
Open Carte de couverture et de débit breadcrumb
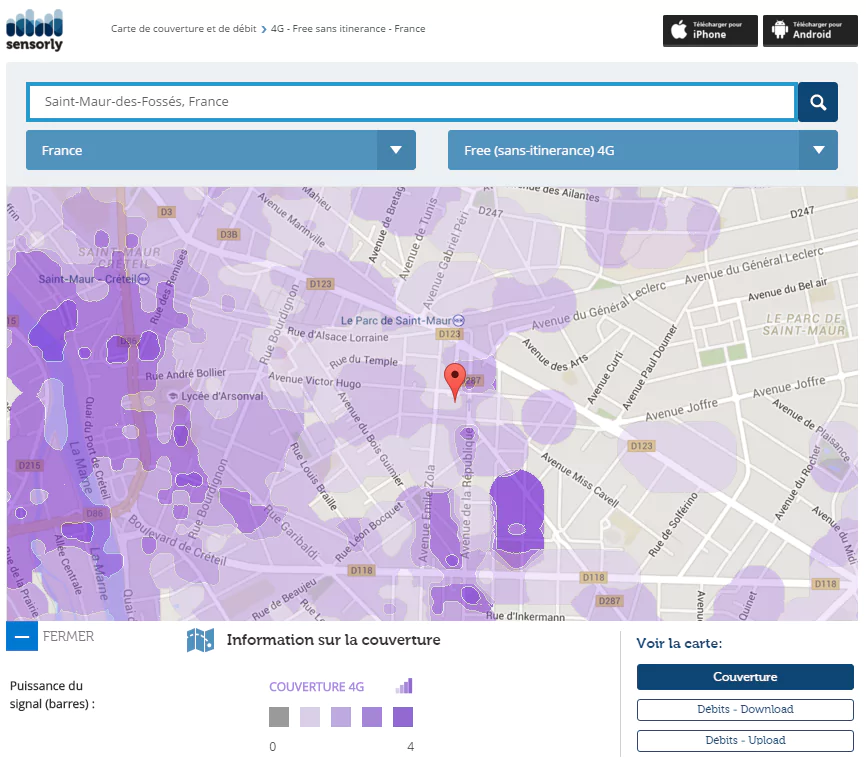[183, 29]
